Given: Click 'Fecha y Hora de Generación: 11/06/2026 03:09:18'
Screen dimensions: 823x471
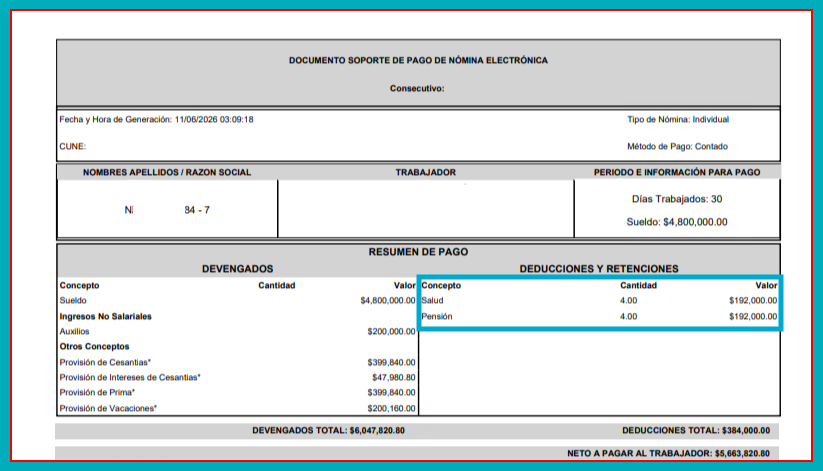Looking at the screenshot, I should coord(156,119).
